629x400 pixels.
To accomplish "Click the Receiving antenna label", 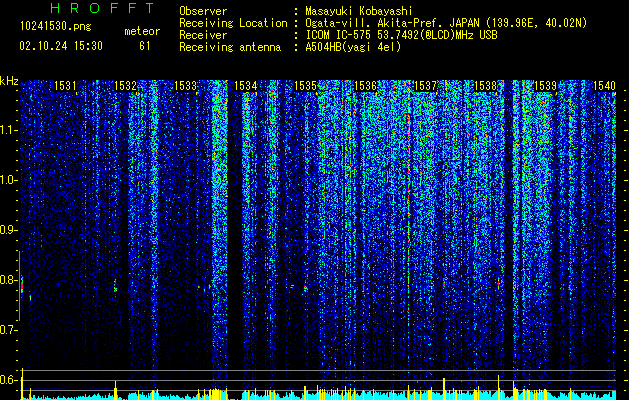I will (x=230, y=47).
